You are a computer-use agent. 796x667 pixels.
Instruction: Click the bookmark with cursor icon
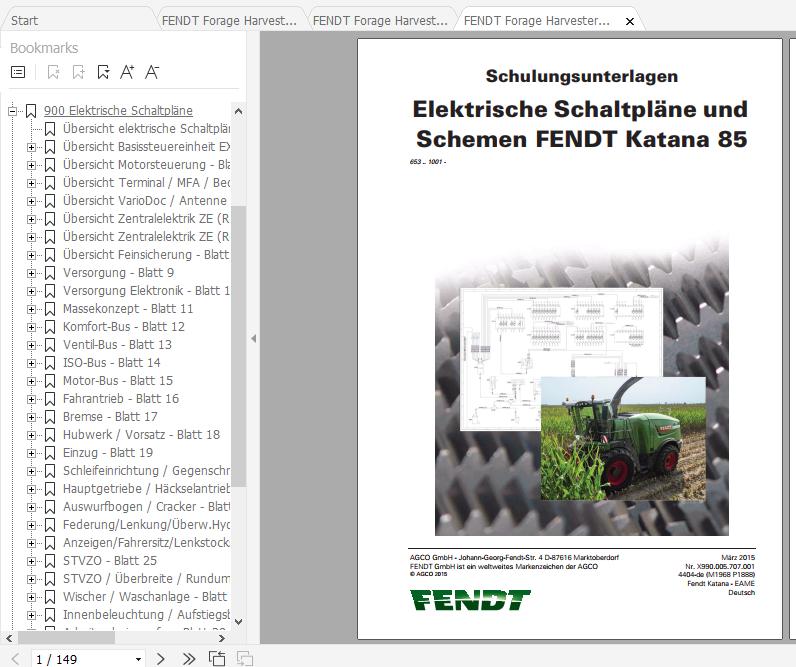103,72
